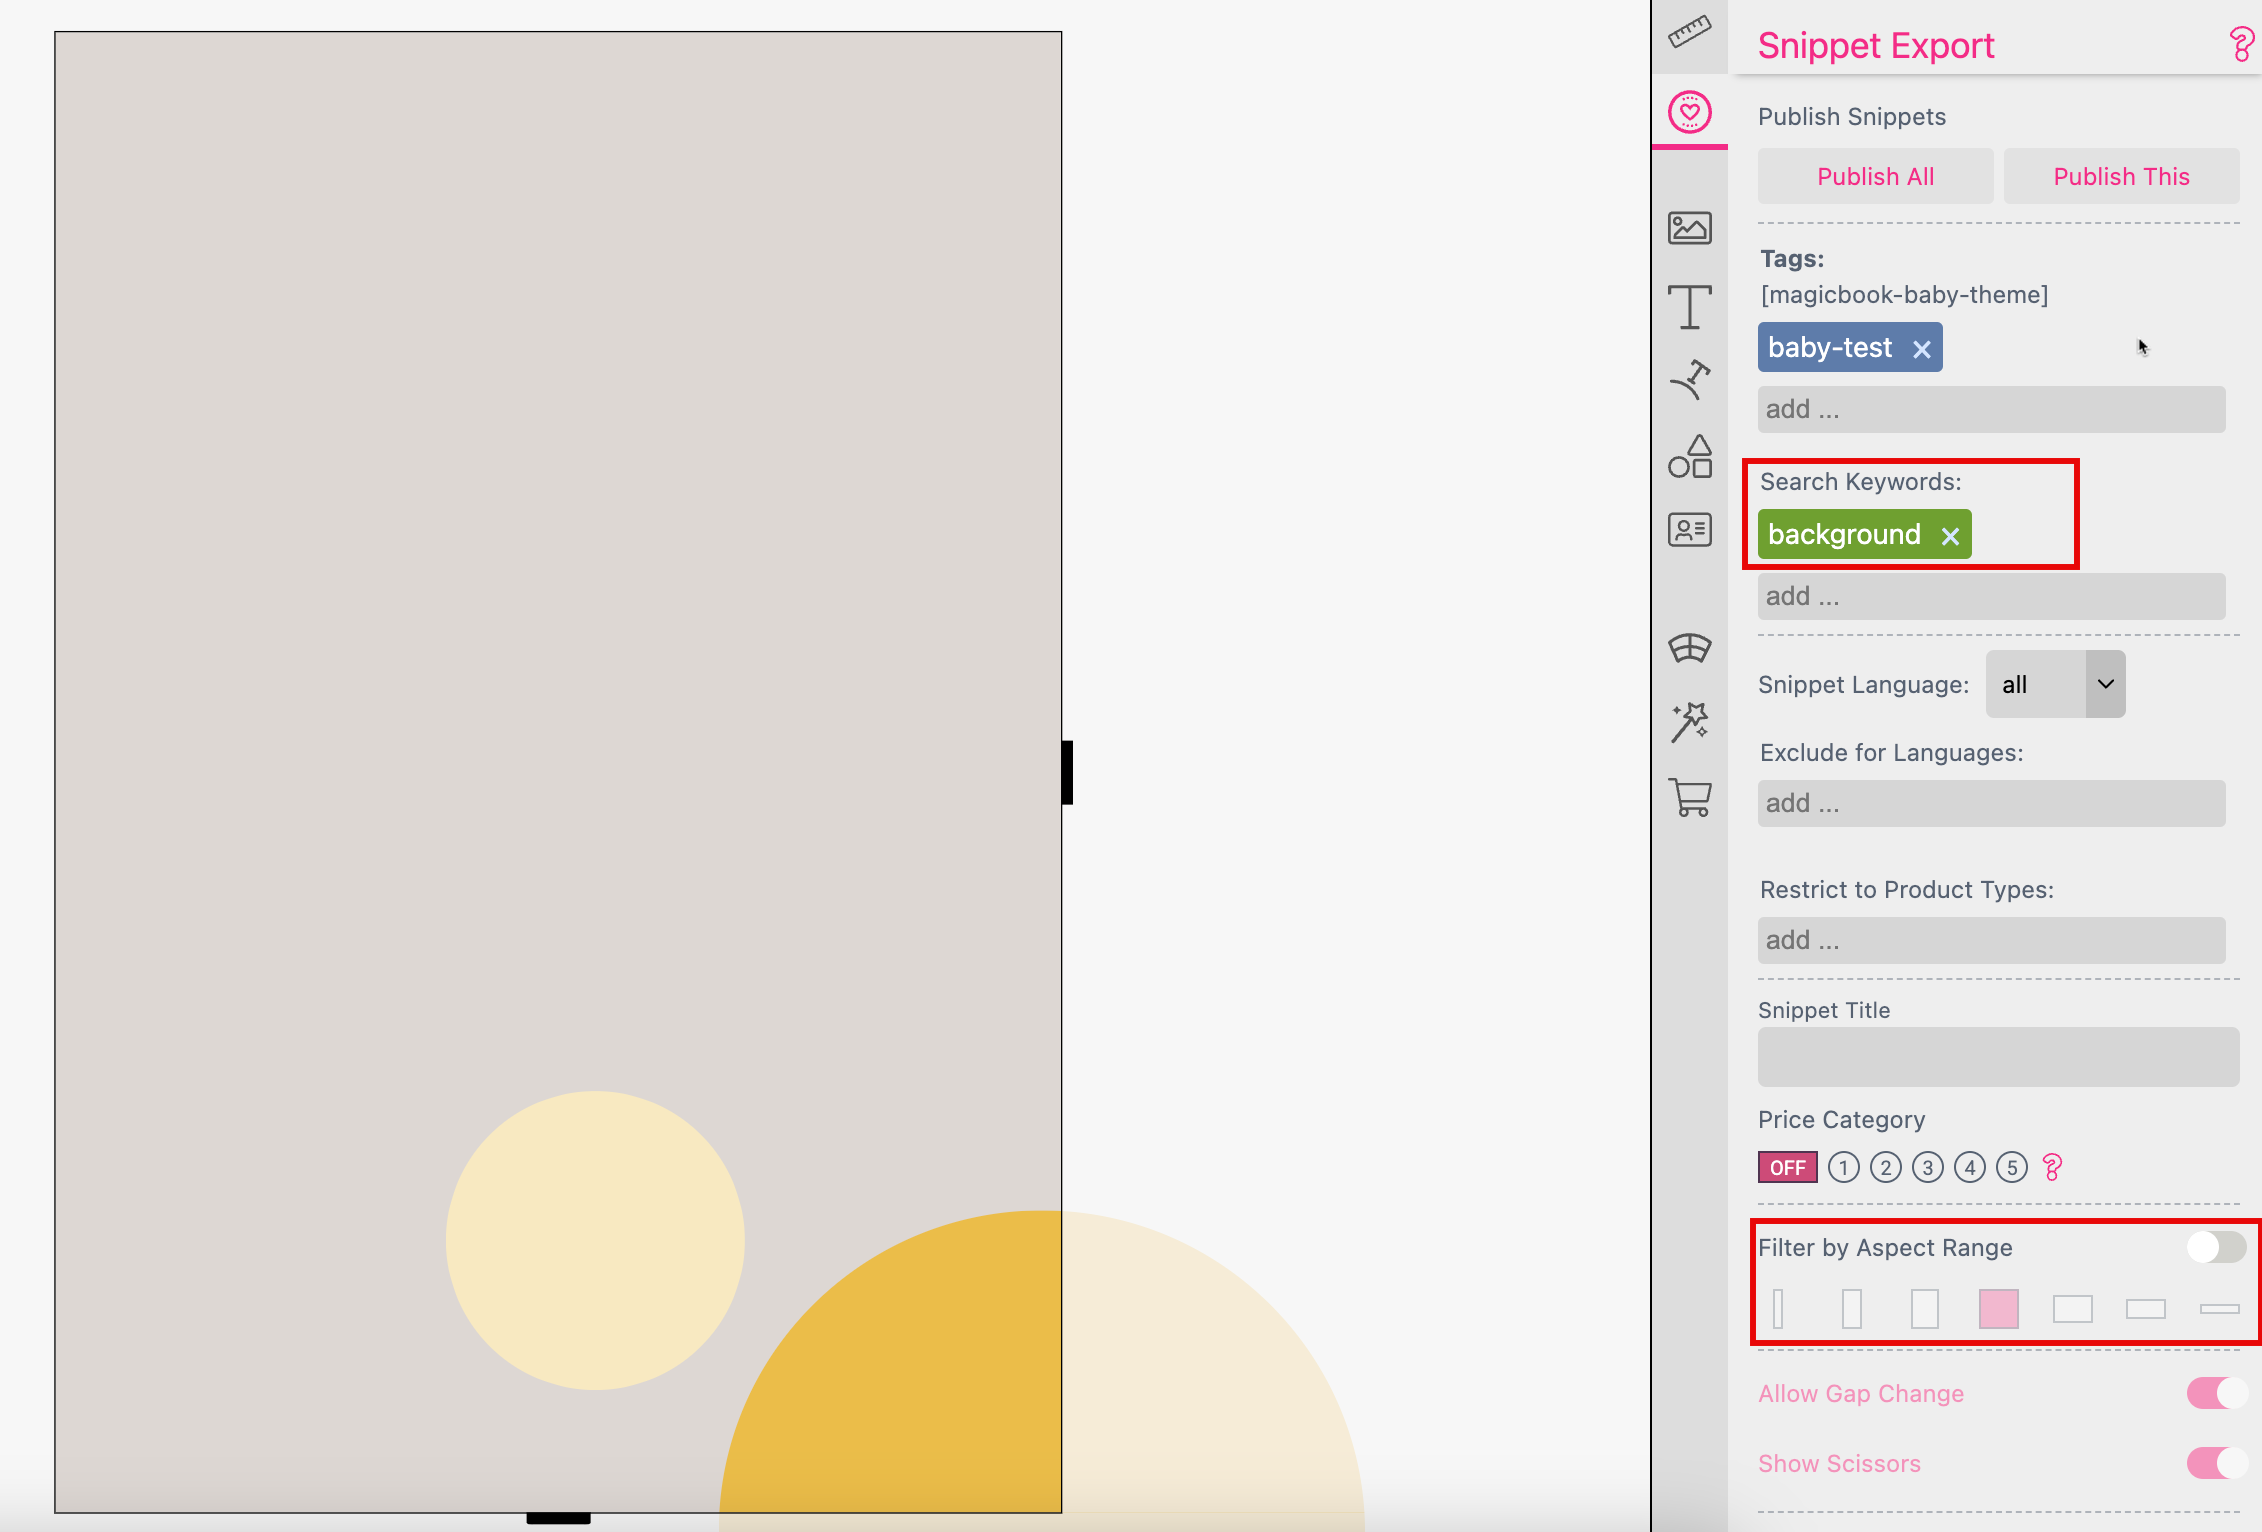Click the background keyword label
Image resolution: width=2262 pixels, height=1532 pixels.
tap(1843, 534)
